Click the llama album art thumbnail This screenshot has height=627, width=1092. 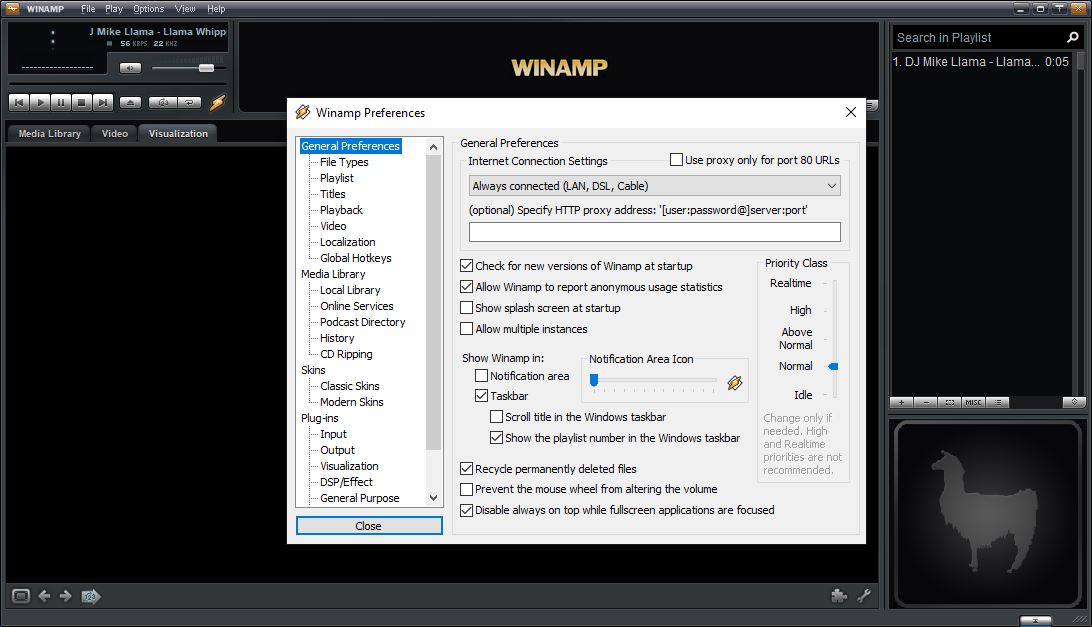click(x=988, y=512)
